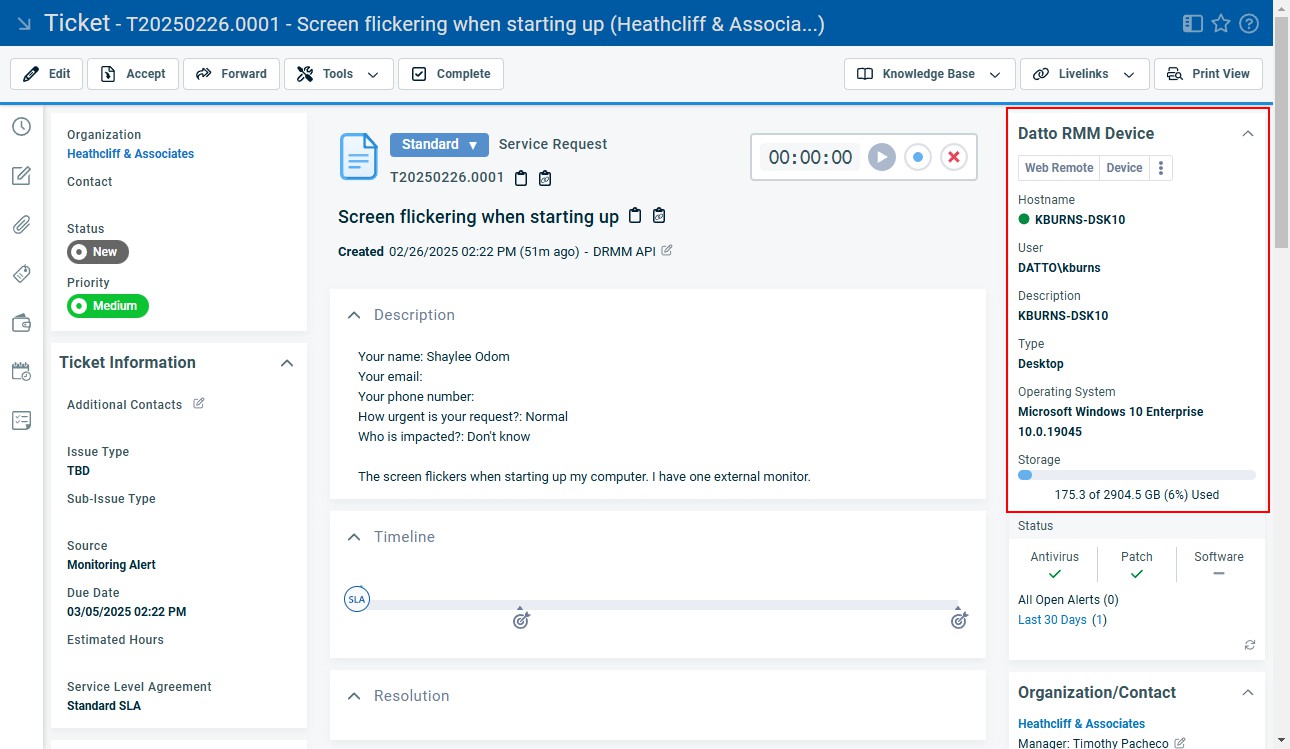Open Last 30 Days alerts link
The image size is (1290, 749).
click(1052, 620)
